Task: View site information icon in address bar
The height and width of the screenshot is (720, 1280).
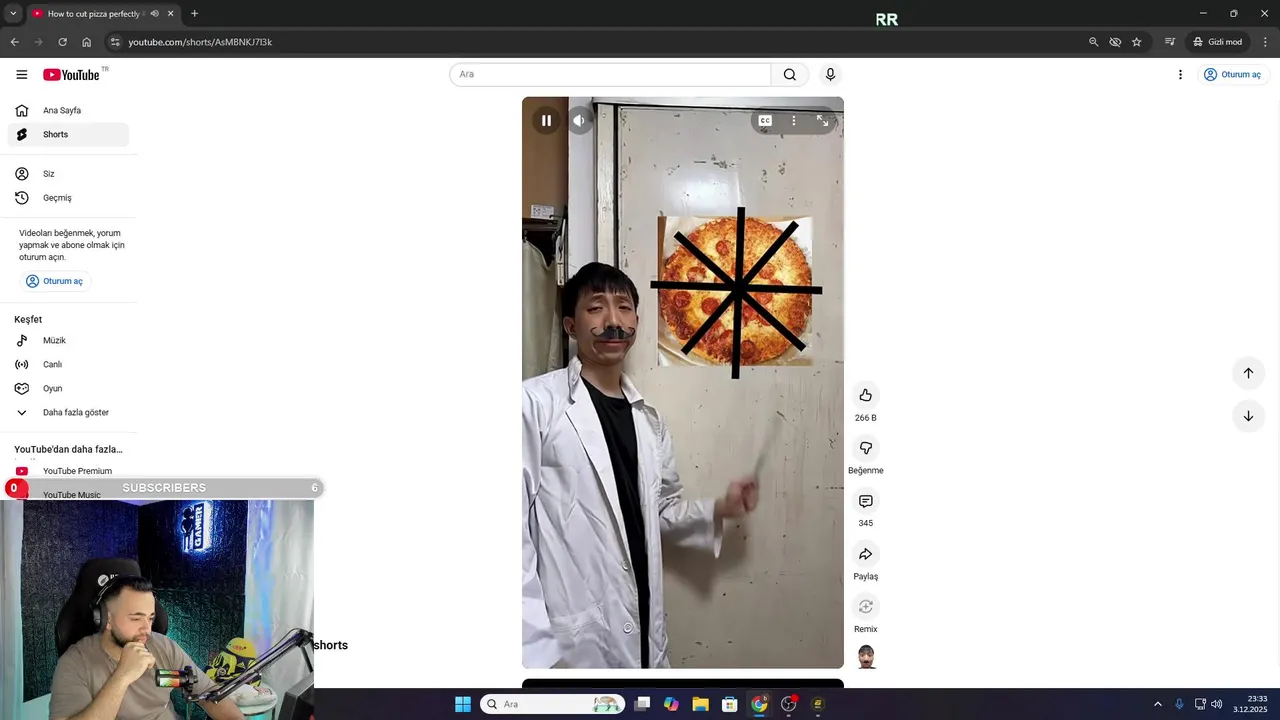Action: point(115,42)
